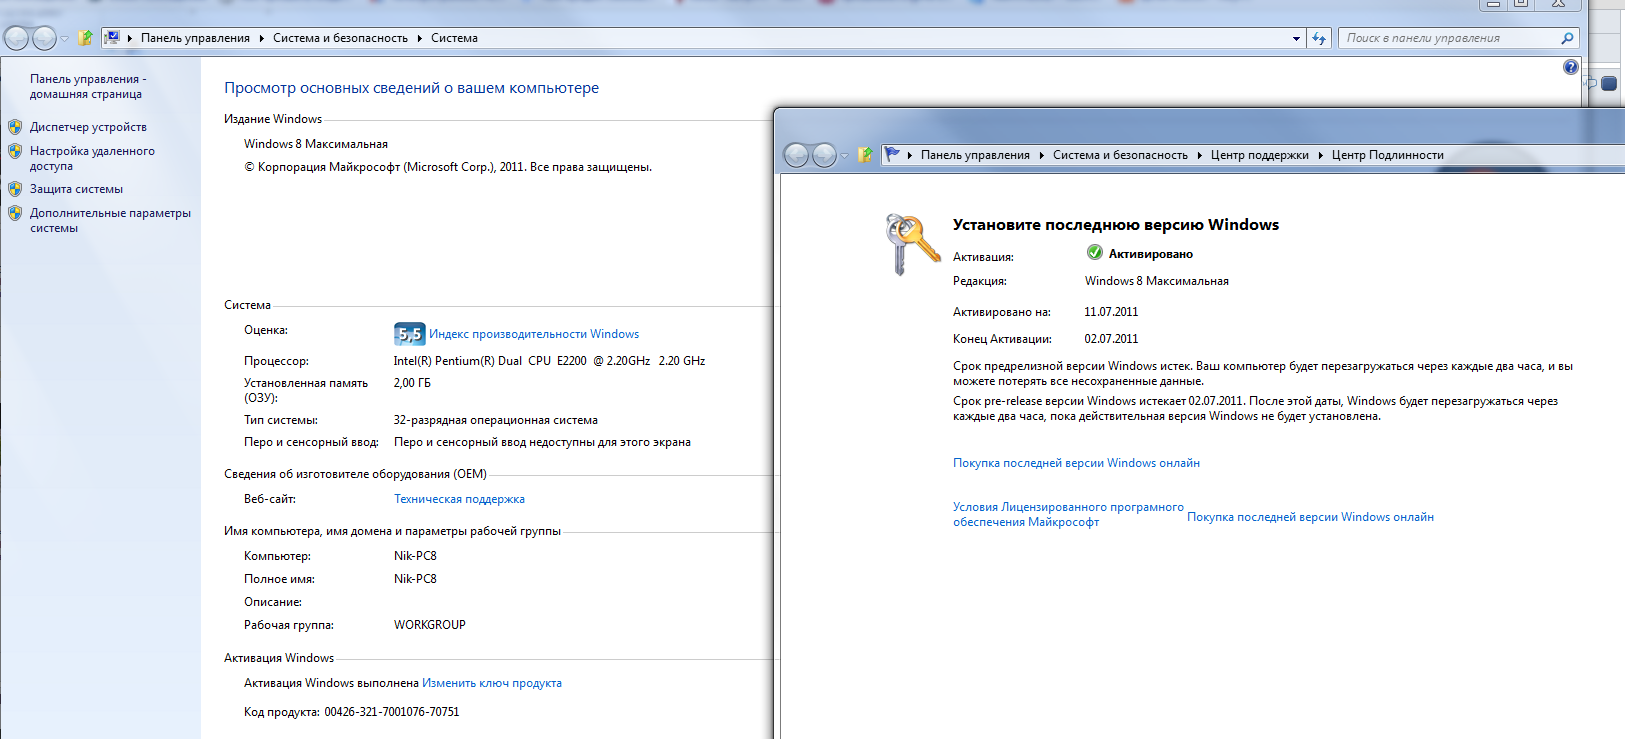Screen dimensions: 1625x739
Task: Open Техническая поддержка website link
Action: tap(459, 499)
